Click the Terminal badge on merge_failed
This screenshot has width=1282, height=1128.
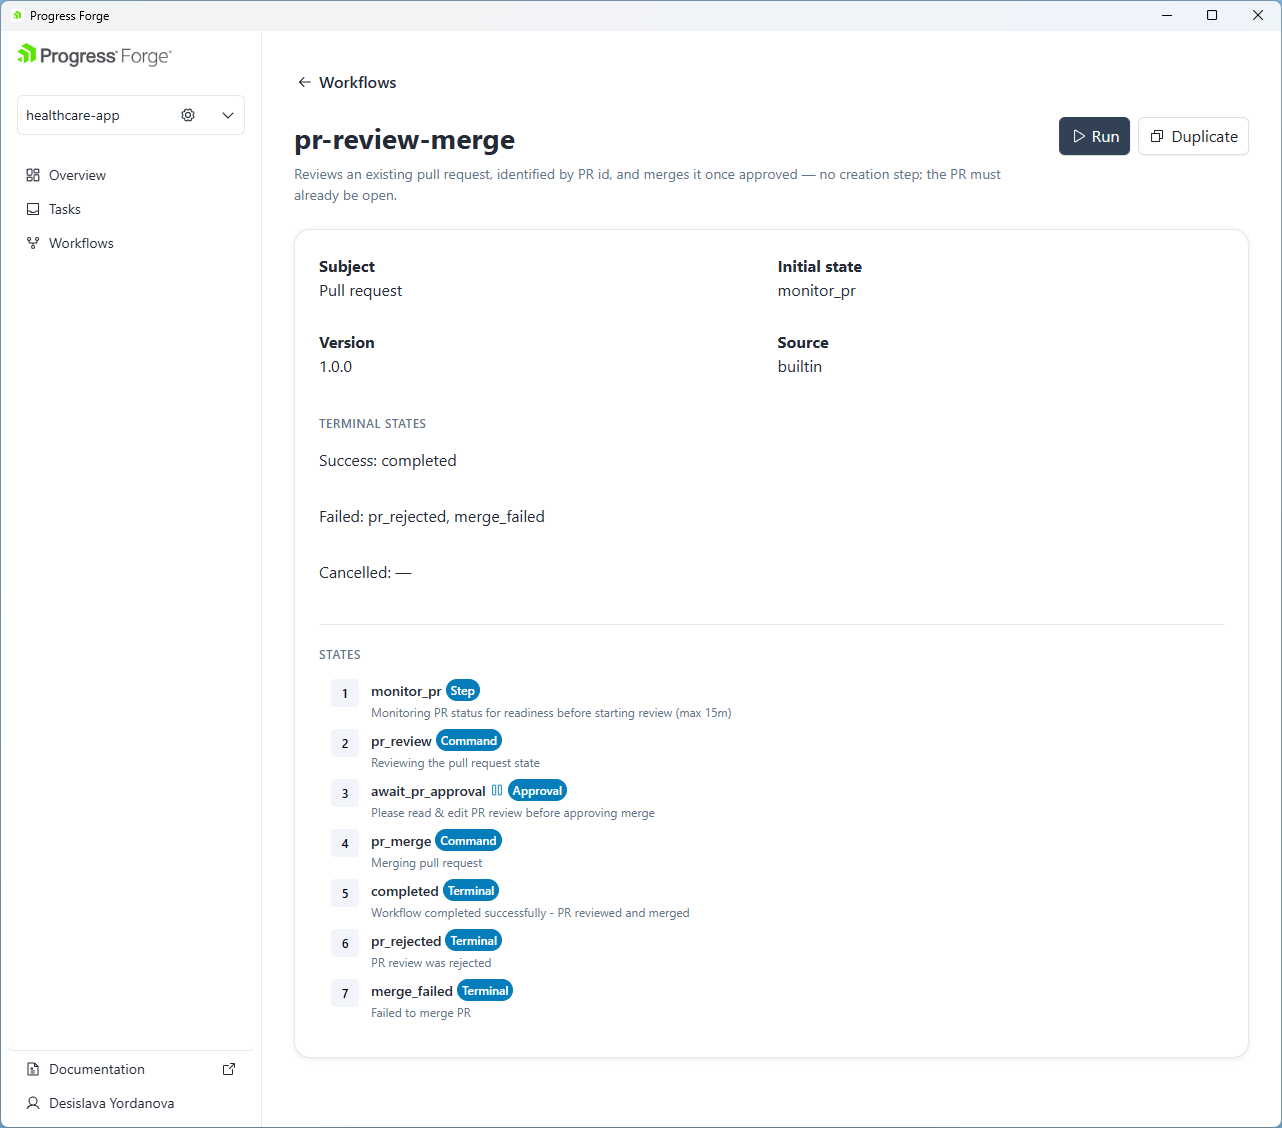485,990
